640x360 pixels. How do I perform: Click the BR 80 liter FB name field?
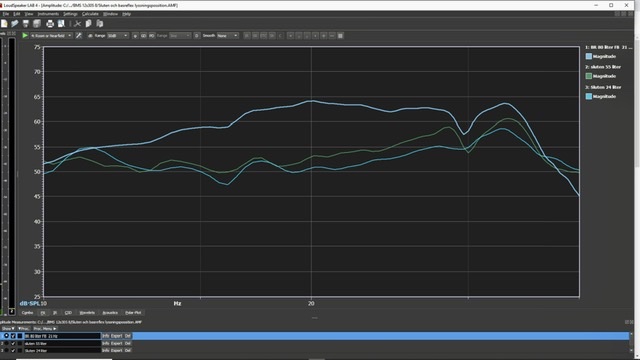click(62, 336)
